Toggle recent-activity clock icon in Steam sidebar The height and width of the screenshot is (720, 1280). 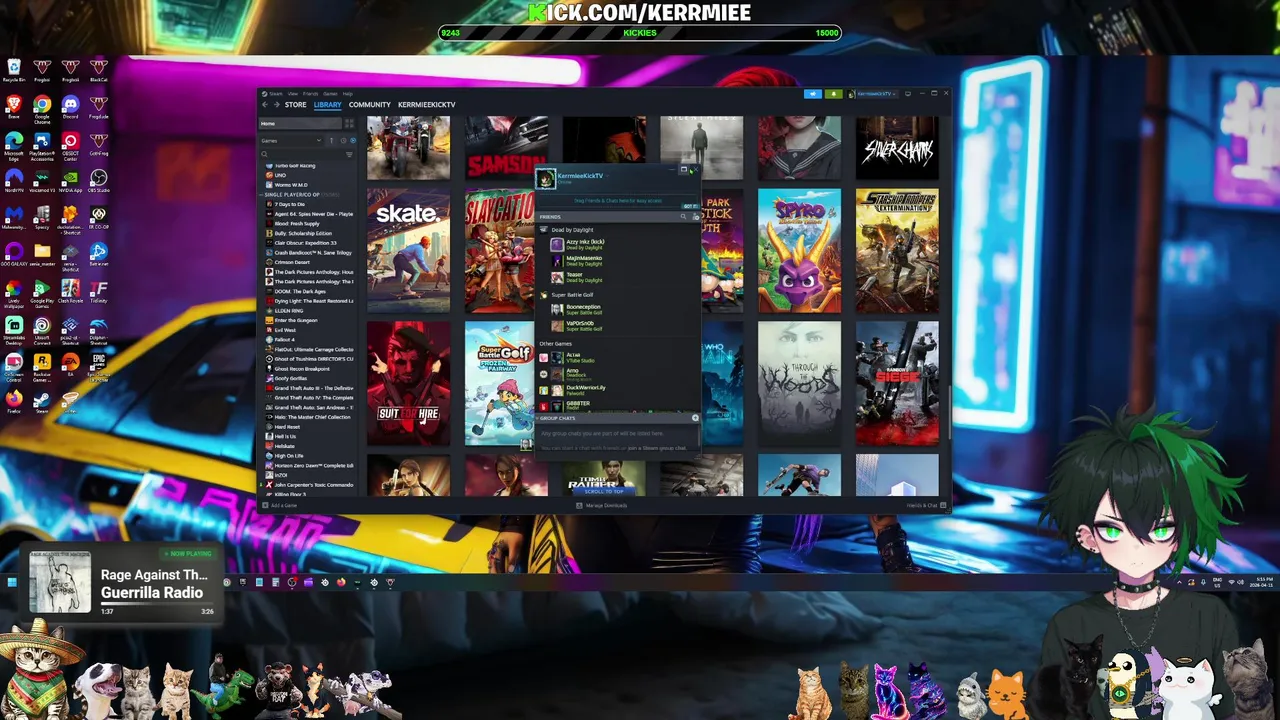coord(343,141)
